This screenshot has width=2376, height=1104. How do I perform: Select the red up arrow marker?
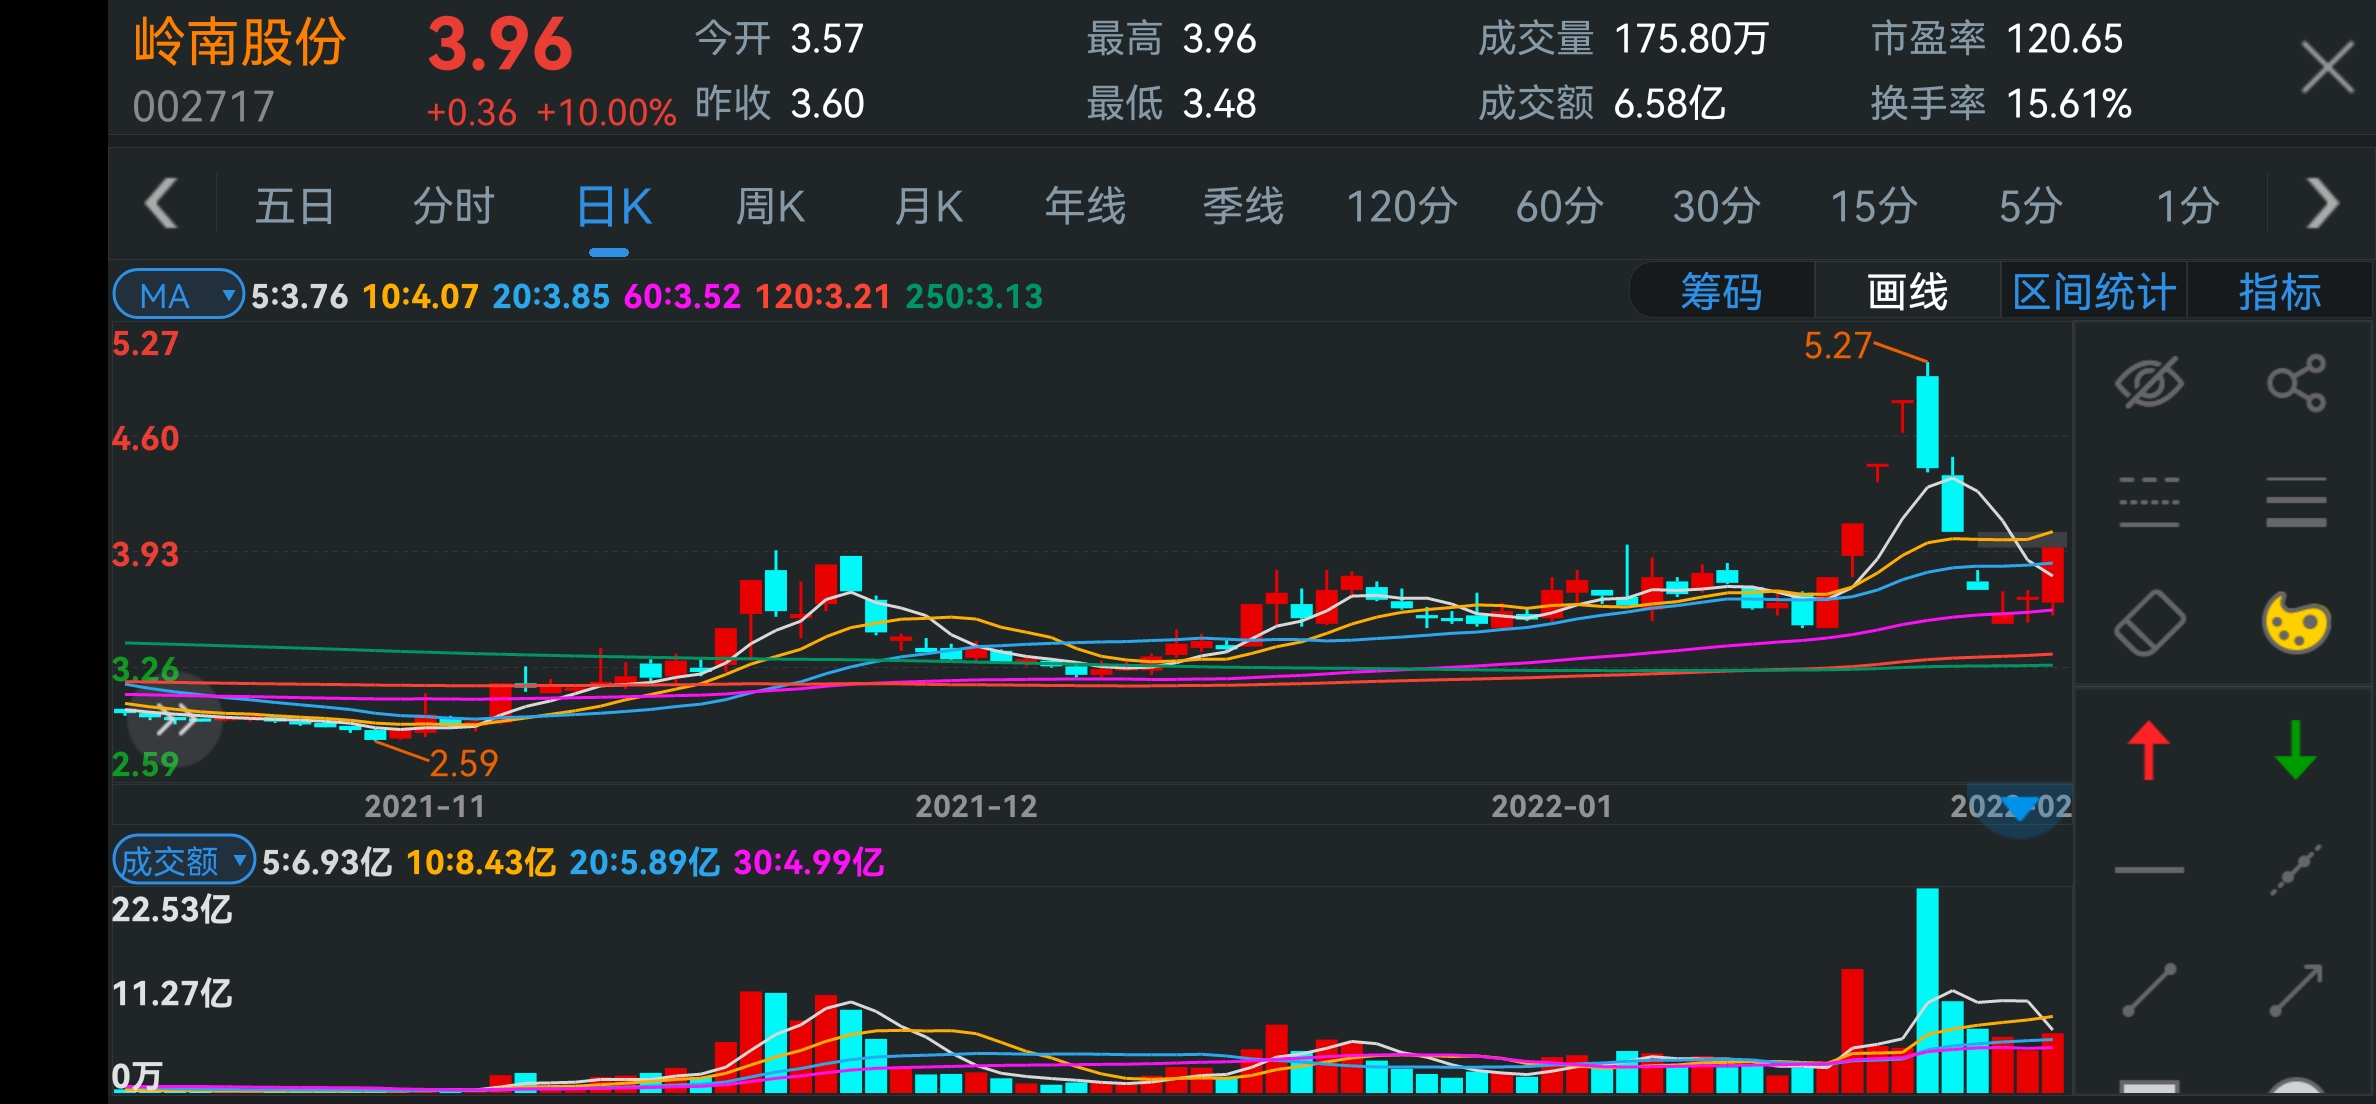2149,750
